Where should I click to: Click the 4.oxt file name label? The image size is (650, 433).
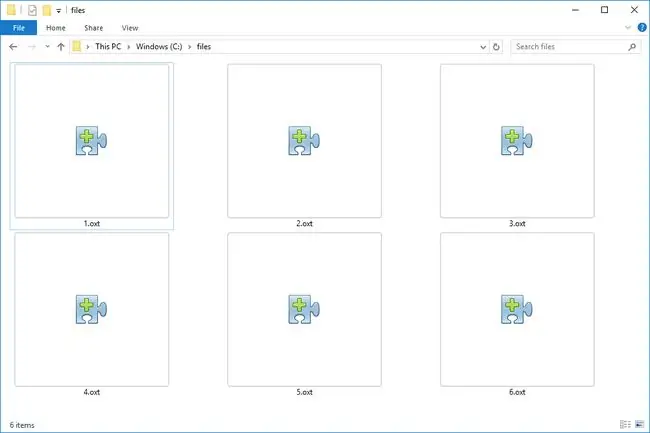92,392
